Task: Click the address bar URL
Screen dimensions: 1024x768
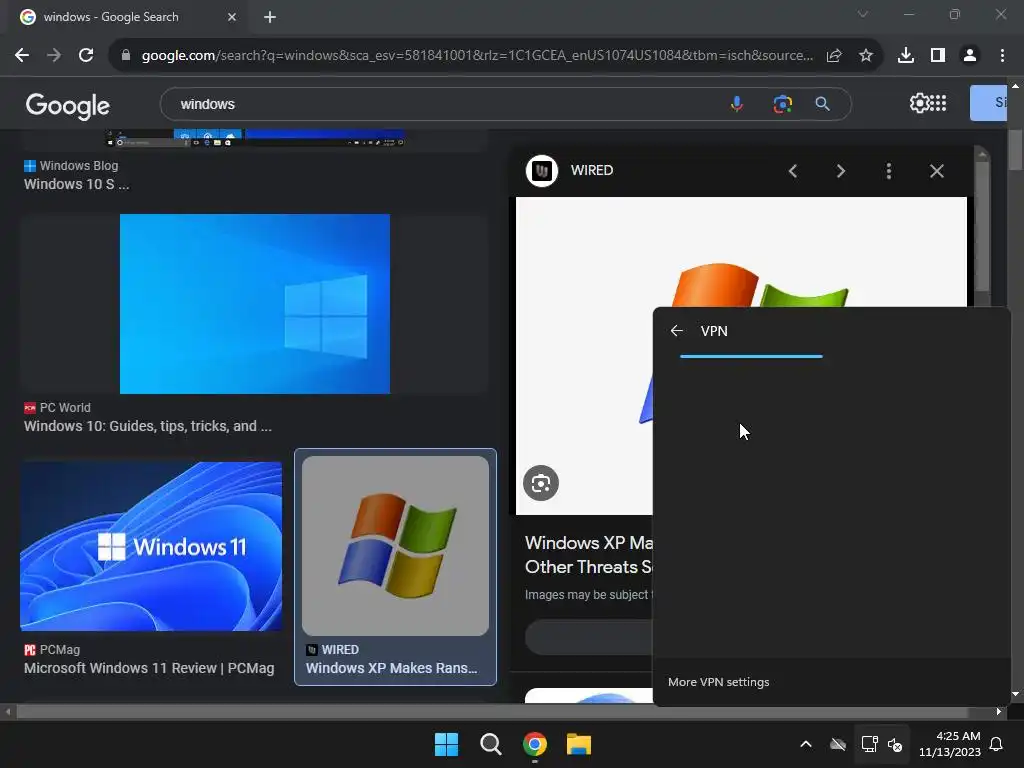Action: click(477, 56)
